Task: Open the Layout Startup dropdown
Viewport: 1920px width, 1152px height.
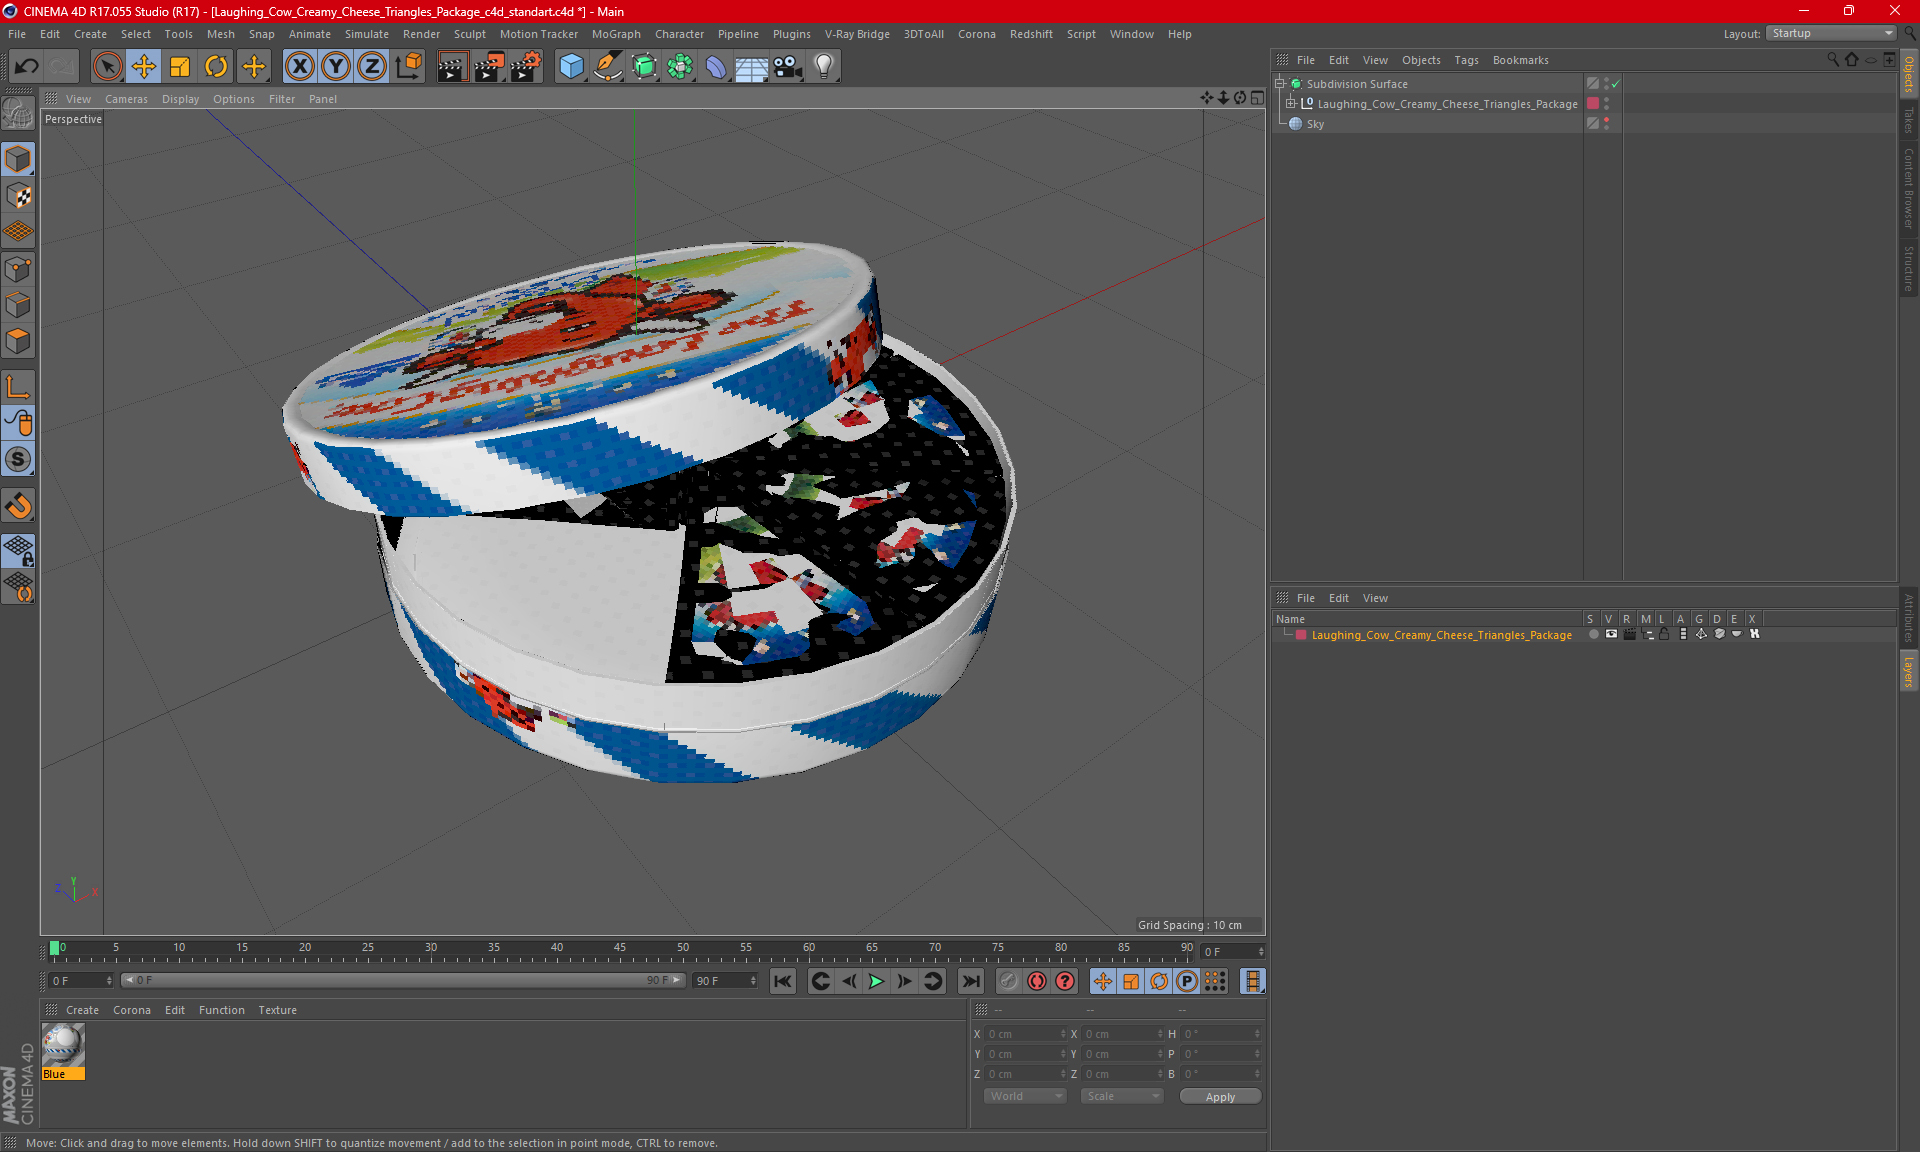Action: coord(1832,33)
